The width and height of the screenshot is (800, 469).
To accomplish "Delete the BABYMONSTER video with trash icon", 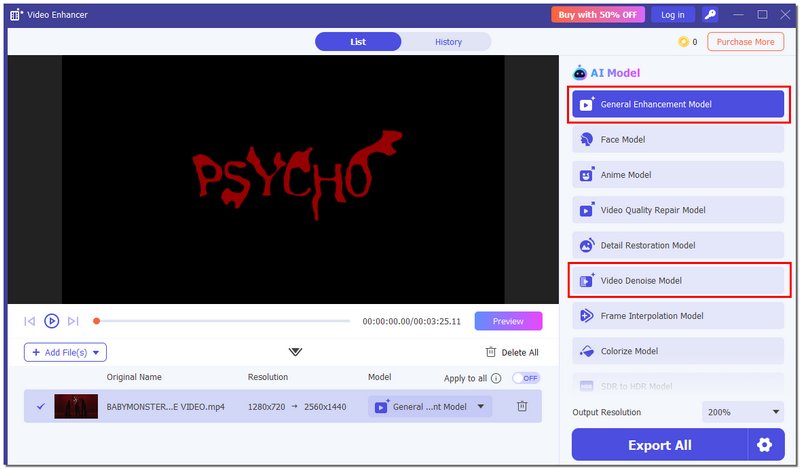I will [522, 406].
